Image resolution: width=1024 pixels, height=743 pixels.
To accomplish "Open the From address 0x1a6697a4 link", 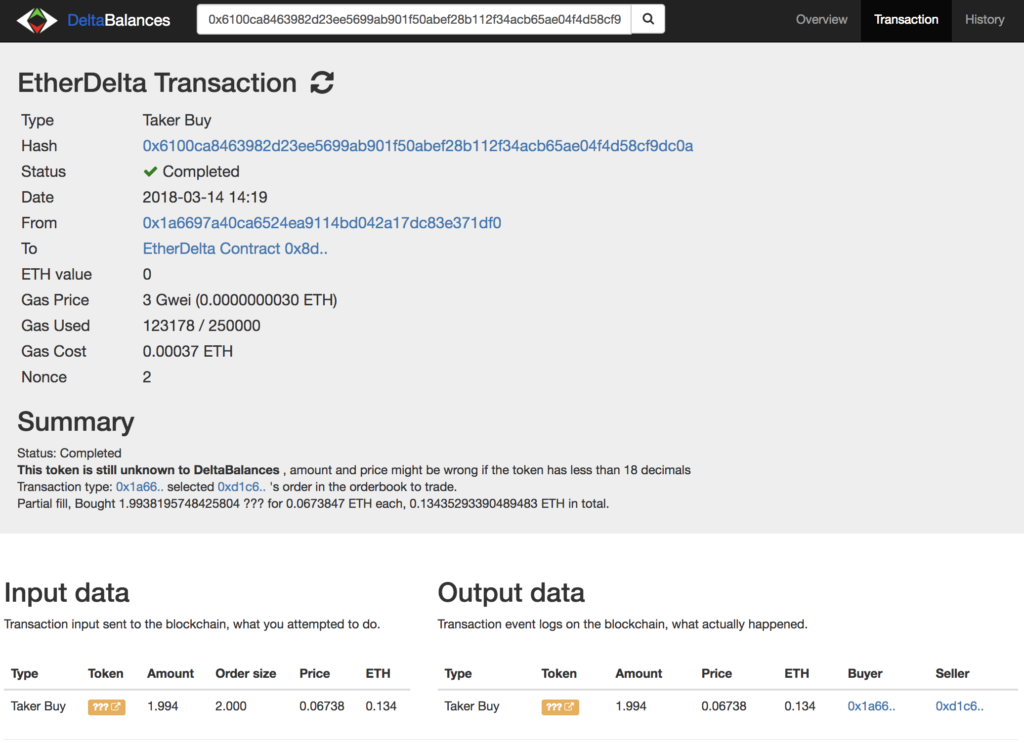I will [322, 223].
